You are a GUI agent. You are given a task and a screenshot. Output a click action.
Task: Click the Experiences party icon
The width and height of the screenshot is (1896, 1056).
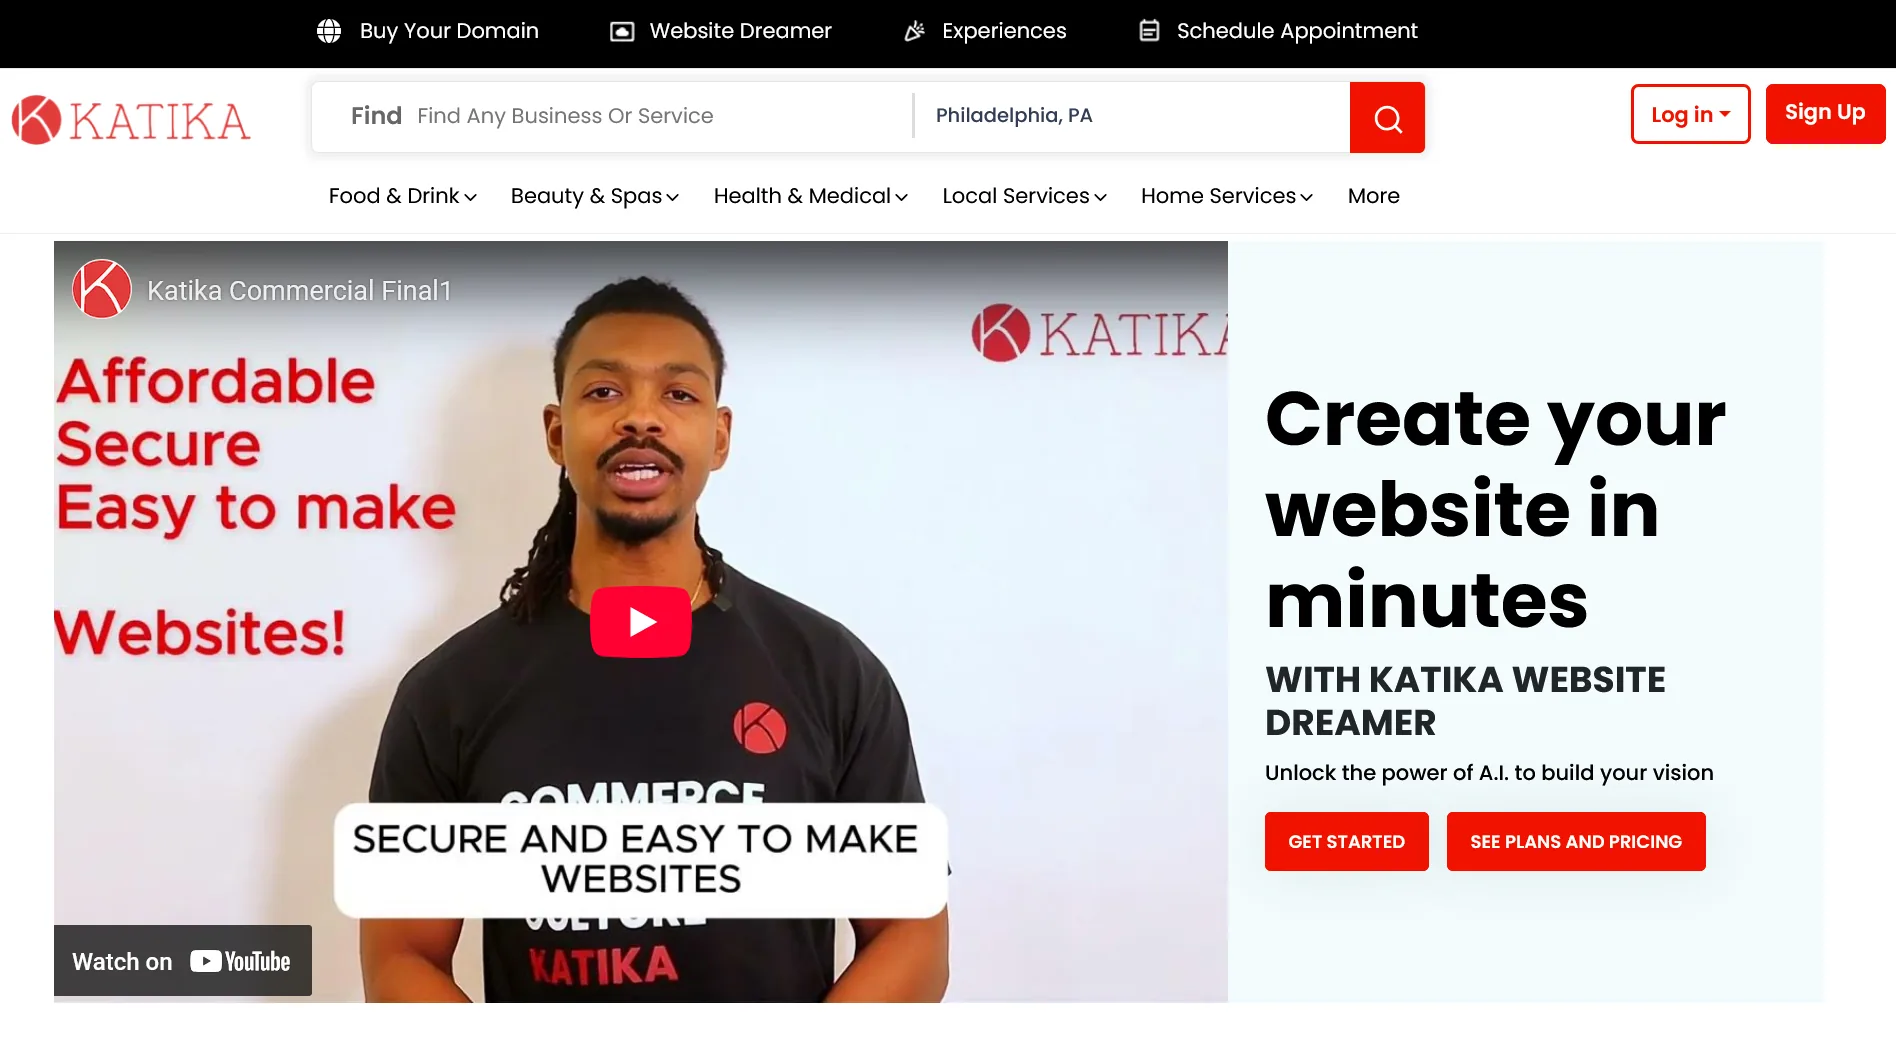914,31
